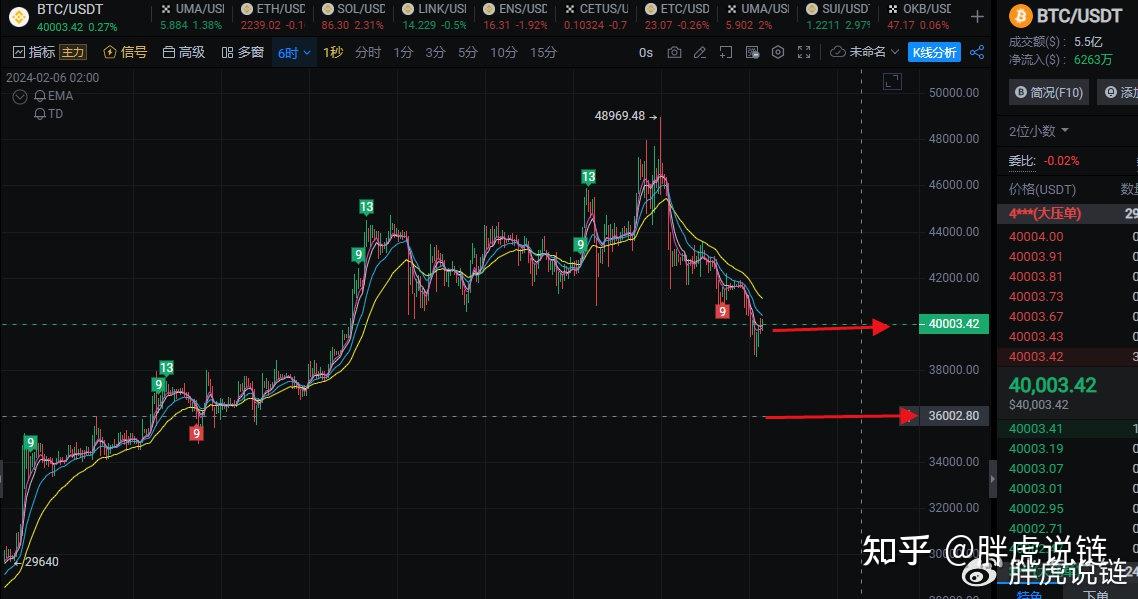Select the 1秒 timeframe
1138x599 pixels.
point(333,52)
